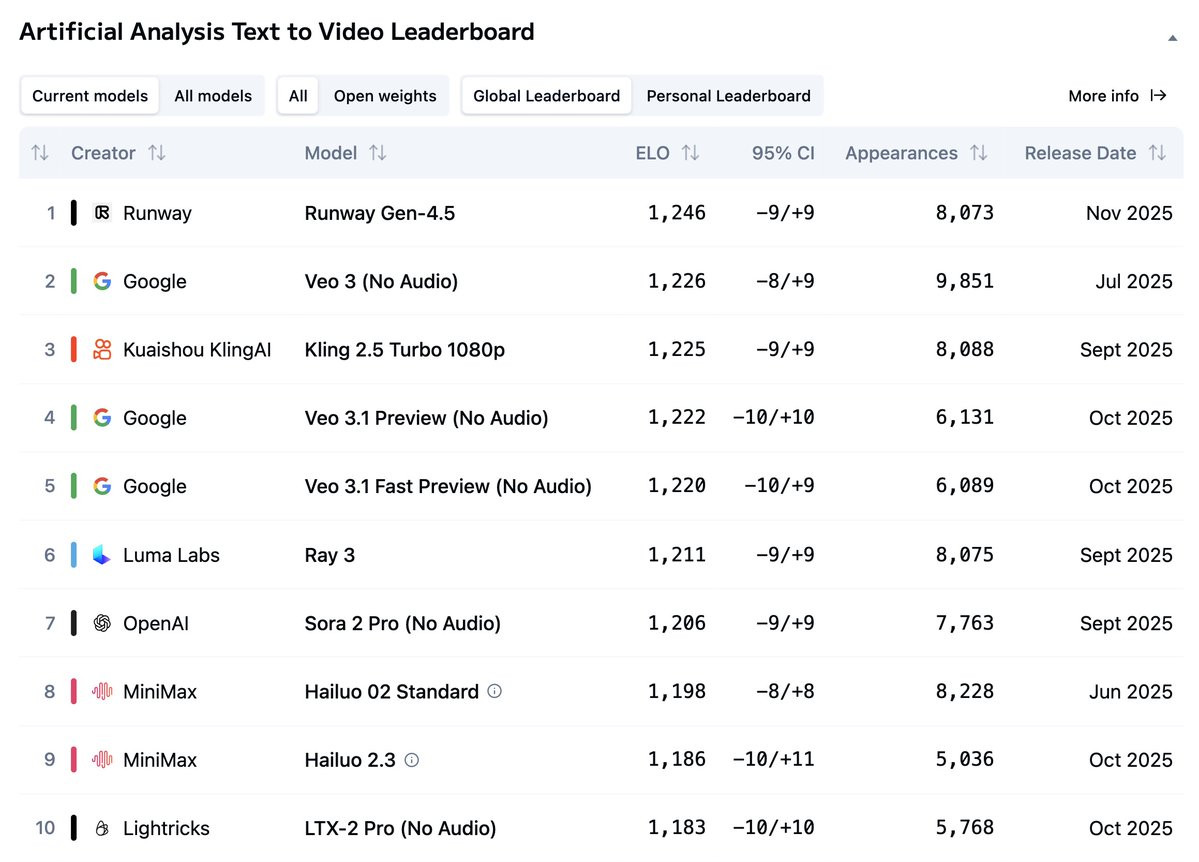1199x862 pixels.
Task: Click the Lightricks creator name
Action: pyautogui.click(x=166, y=828)
